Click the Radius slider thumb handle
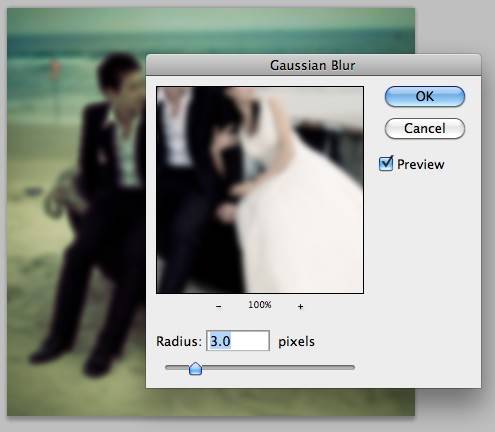 195,369
